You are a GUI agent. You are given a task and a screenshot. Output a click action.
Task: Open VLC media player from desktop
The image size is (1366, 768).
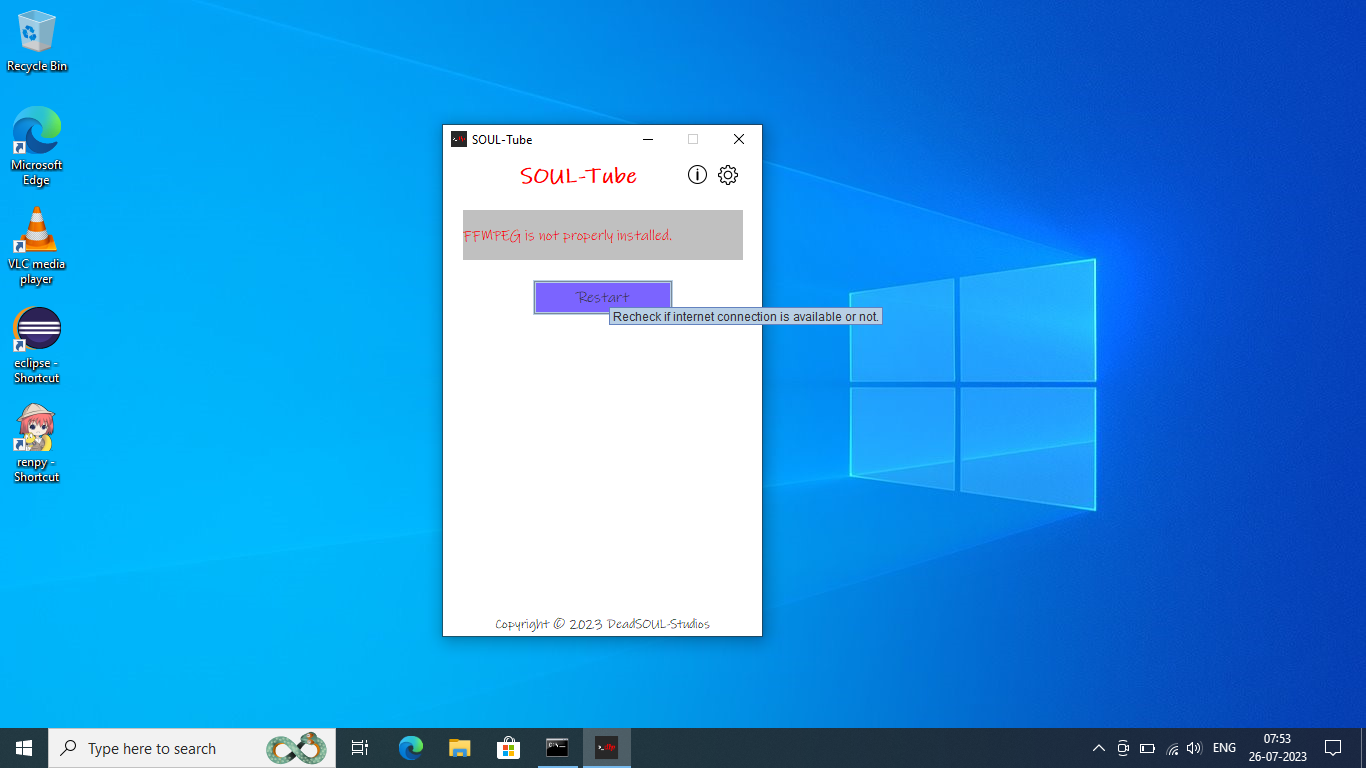36,230
